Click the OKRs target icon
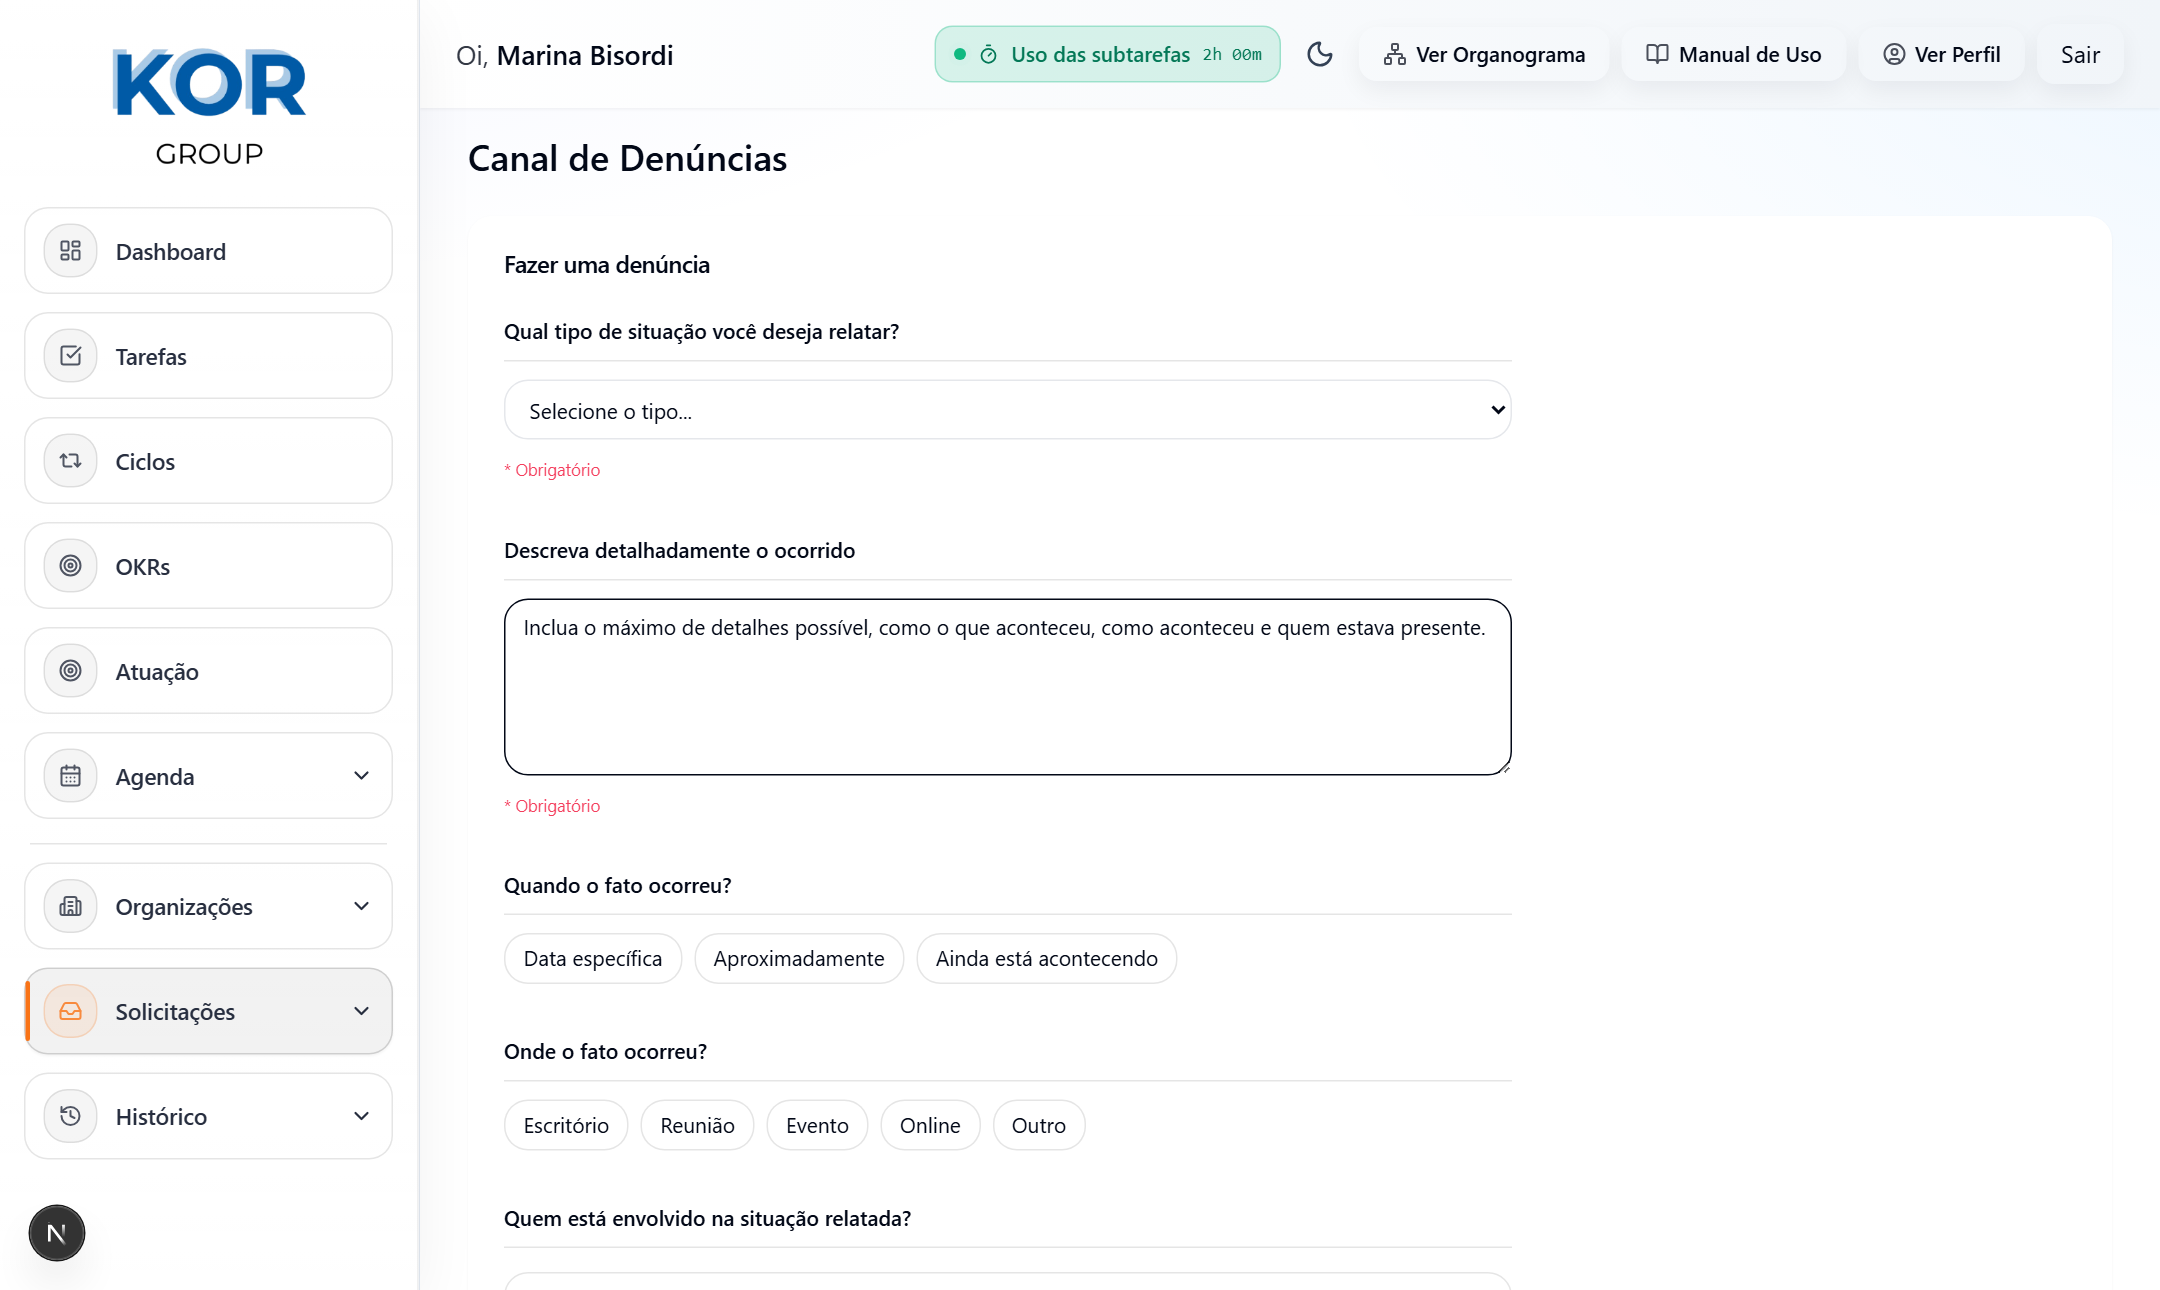This screenshot has height=1290, width=2160. click(70, 566)
